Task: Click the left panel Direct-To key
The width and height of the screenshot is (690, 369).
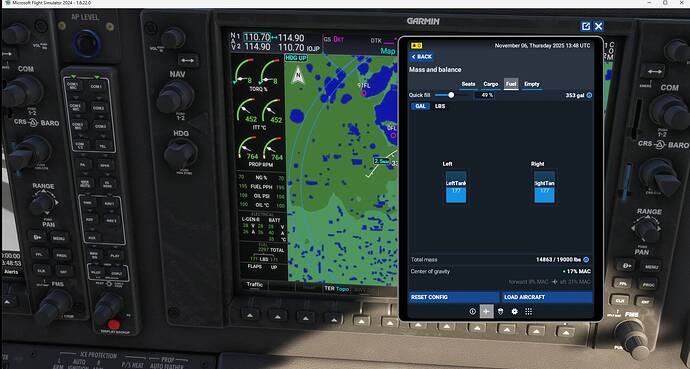Action: point(37,237)
